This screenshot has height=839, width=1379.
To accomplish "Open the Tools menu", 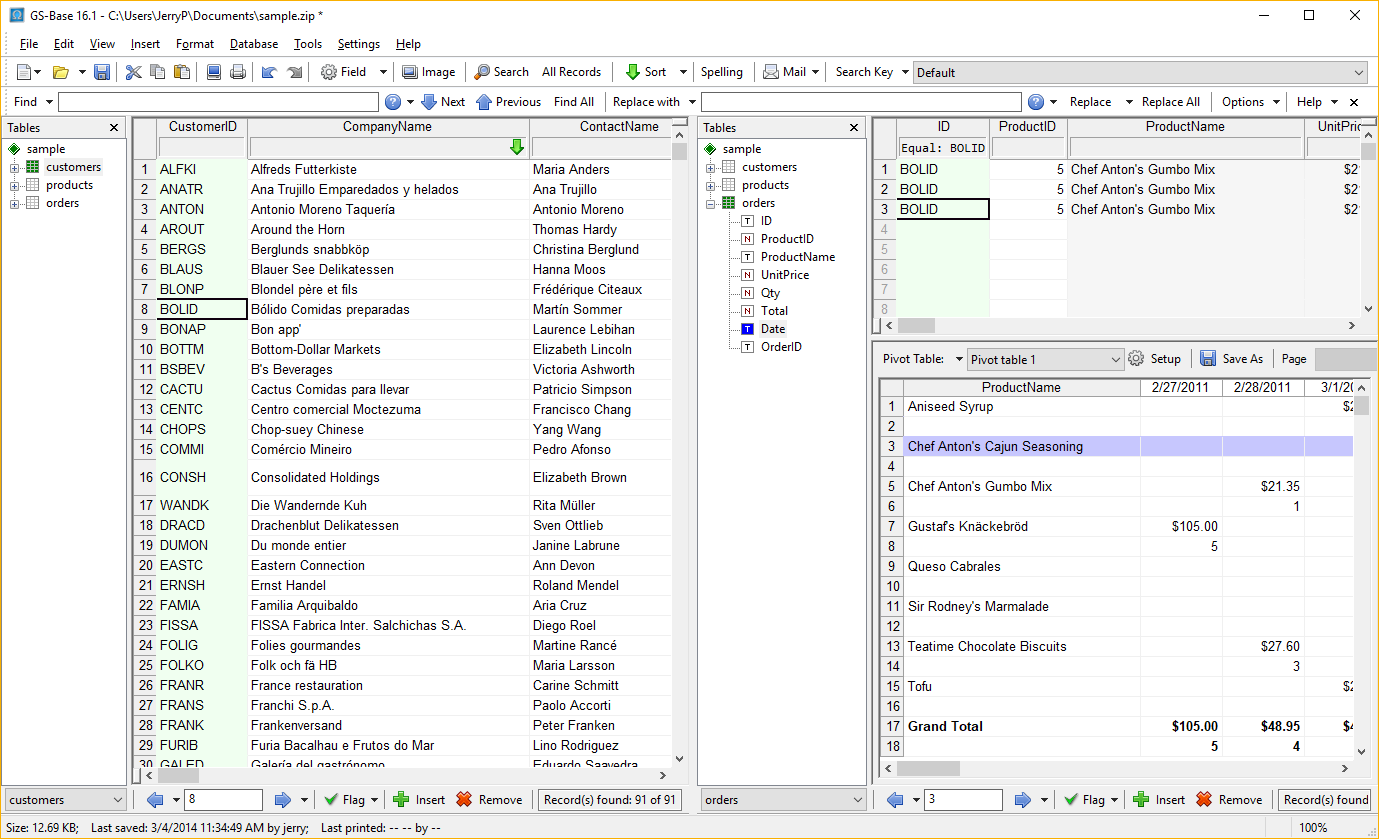I will pyautogui.click(x=307, y=44).
